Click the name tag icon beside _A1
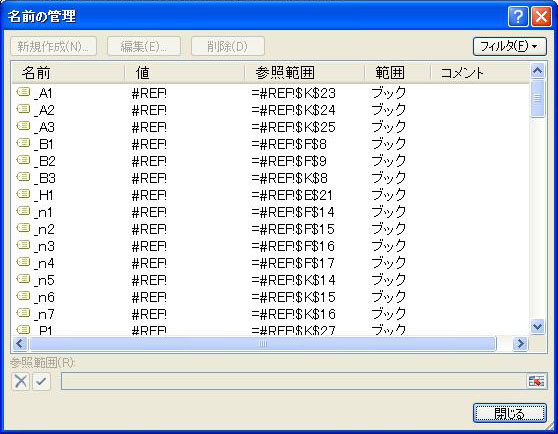The image size is (558, 434). tap(23, 92)
